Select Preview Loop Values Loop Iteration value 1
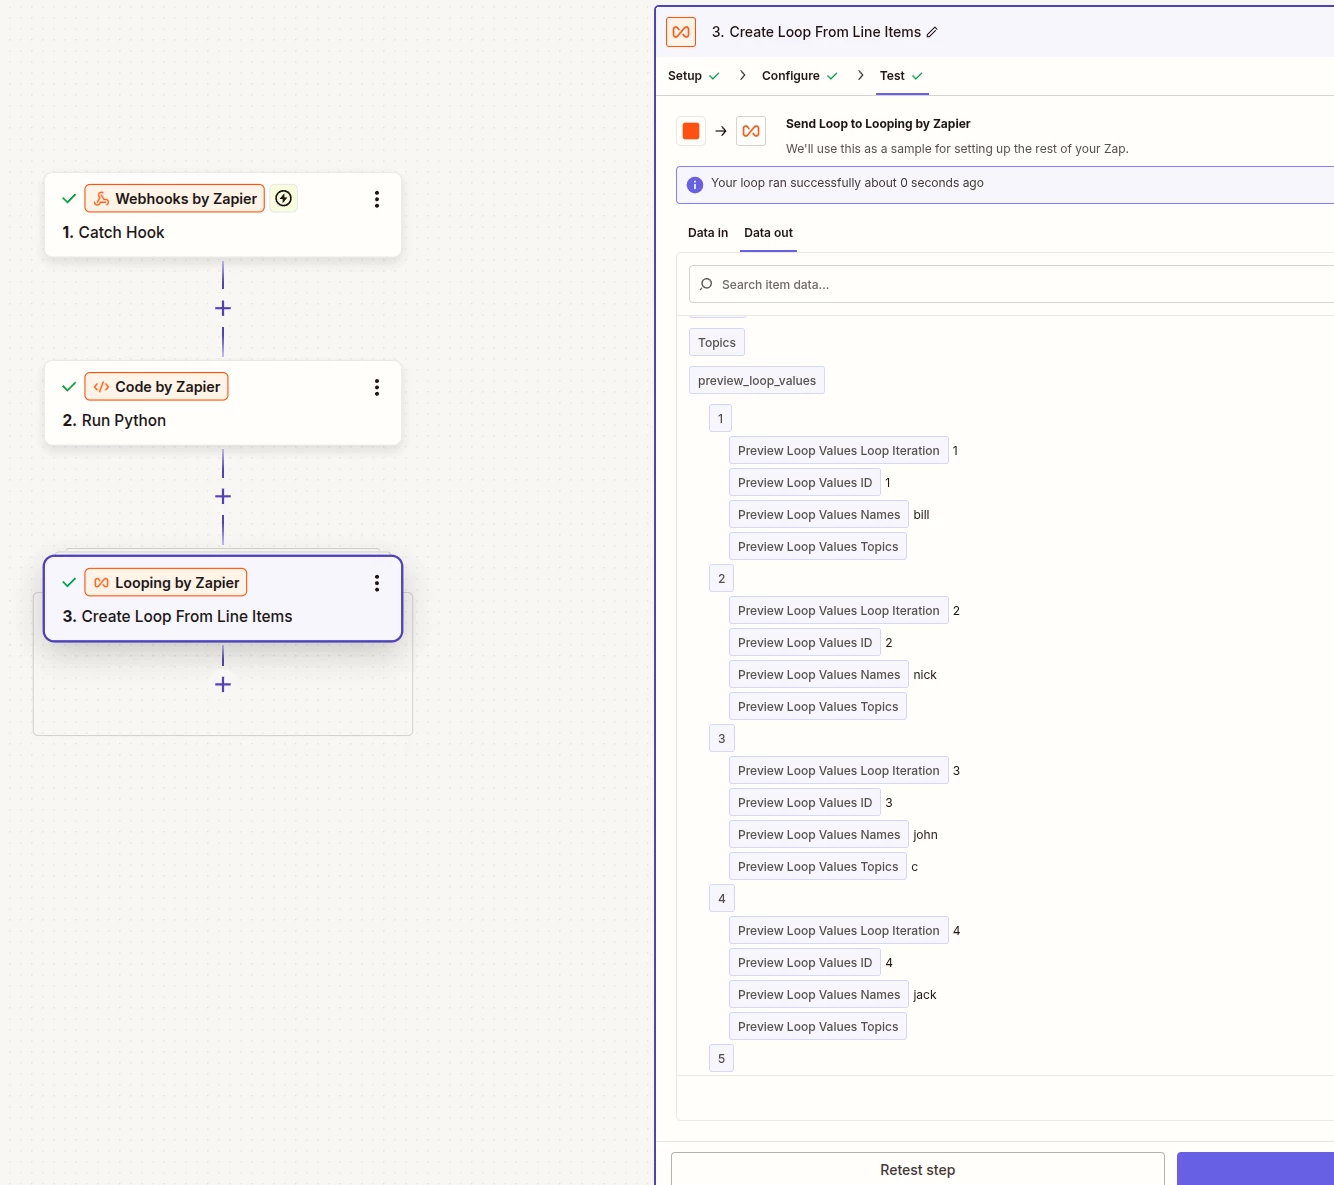Viewport: 1334px width, 1185px height. click(x=839, y=451)
